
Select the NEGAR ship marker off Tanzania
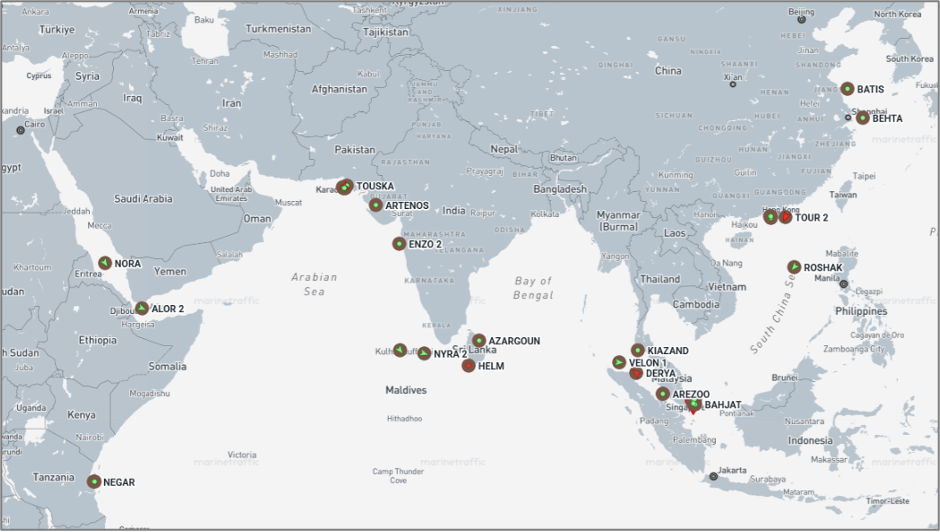tap(94, 482)
